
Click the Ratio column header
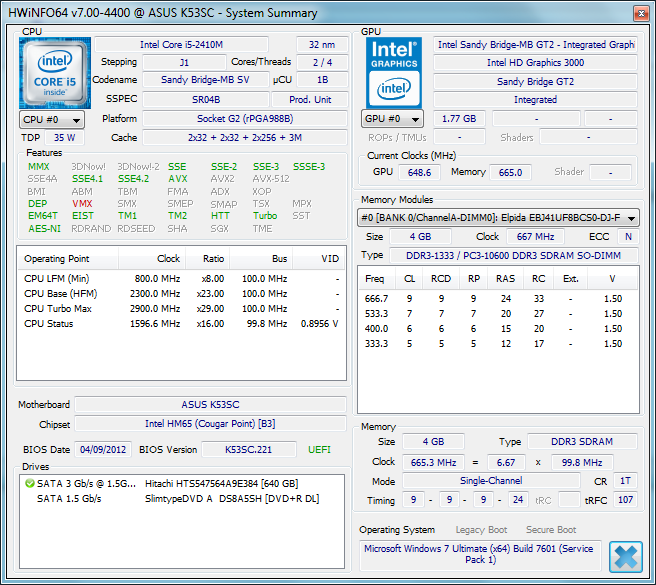(208, 259)
